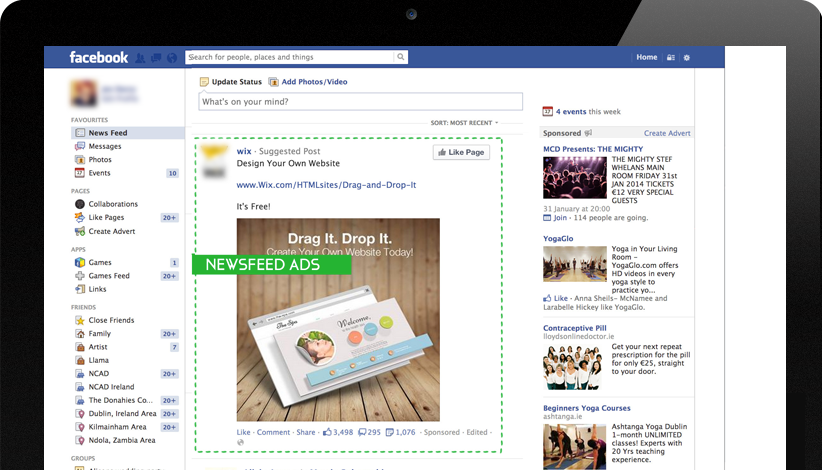
Task: Click the Like Page button
Action: tap(461, 152)
